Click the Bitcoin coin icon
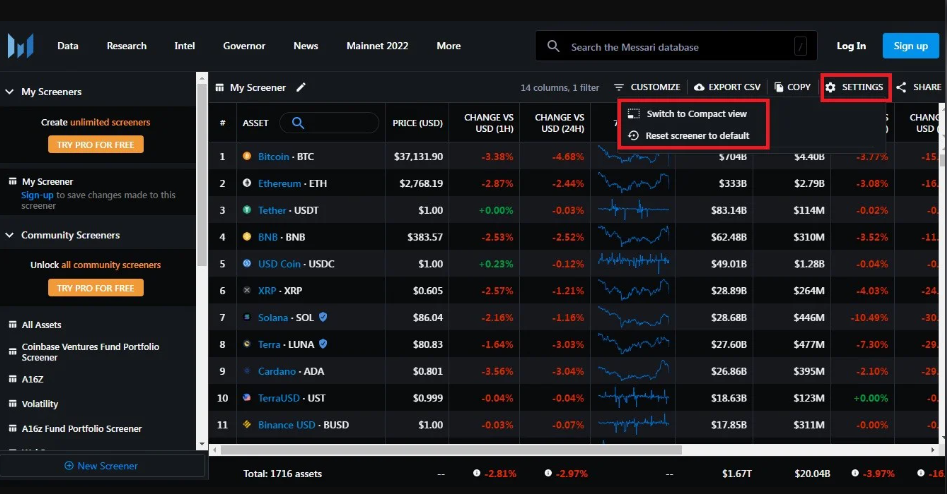 click(246, 156)
